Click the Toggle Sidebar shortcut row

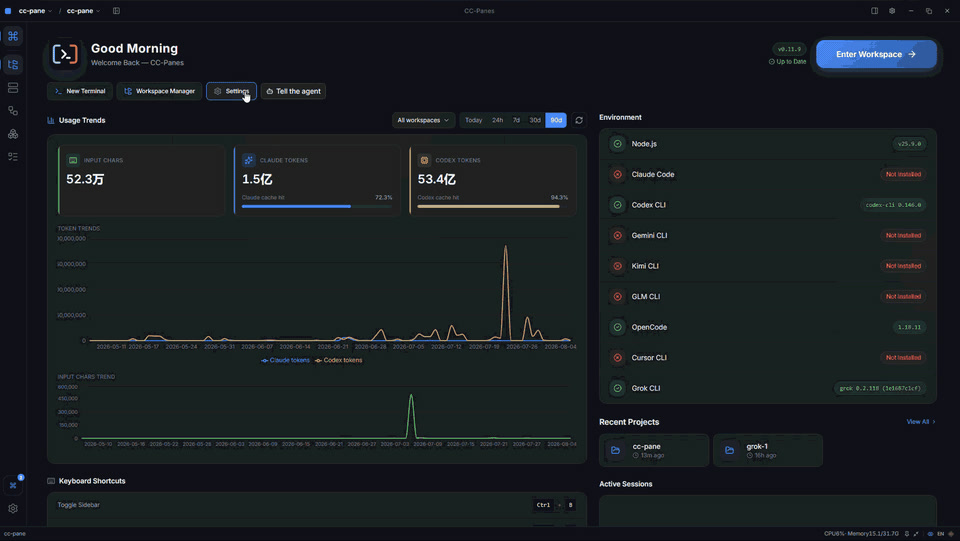click(x=317, y=506)
